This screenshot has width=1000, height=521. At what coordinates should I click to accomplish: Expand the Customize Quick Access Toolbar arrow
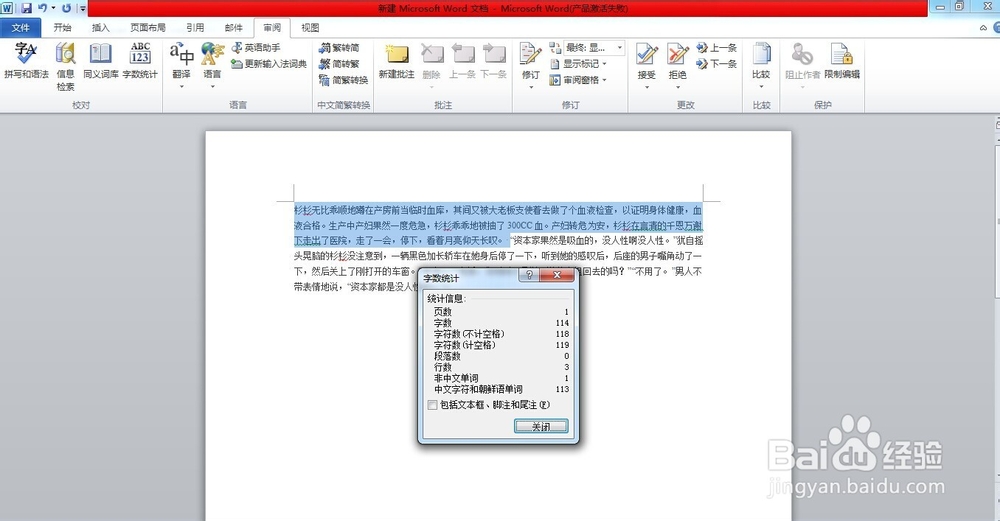coord(83,8)
